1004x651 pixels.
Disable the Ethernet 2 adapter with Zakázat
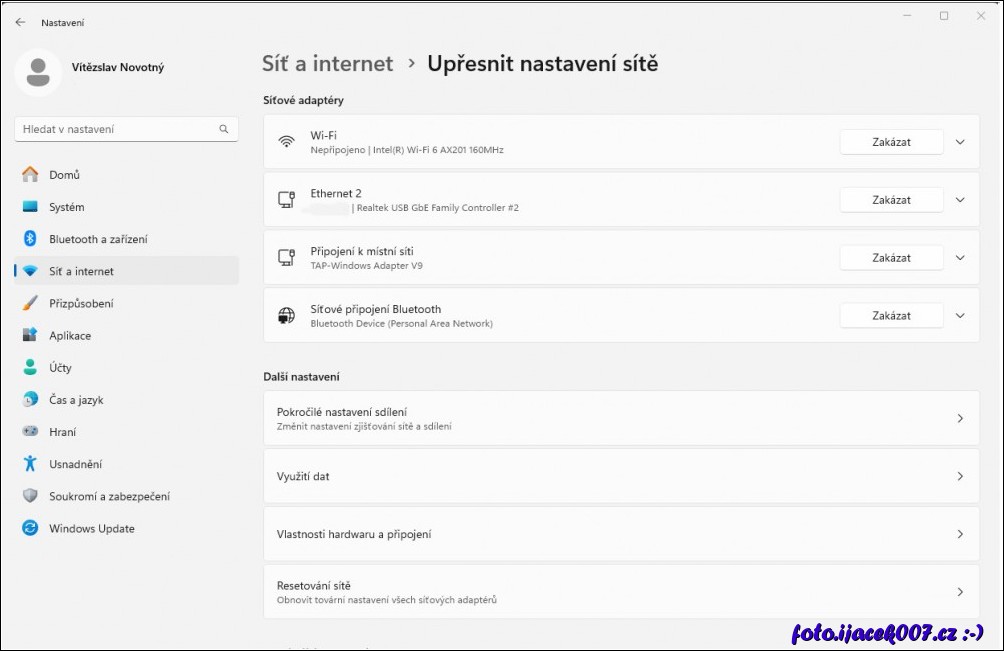[890, 200]
